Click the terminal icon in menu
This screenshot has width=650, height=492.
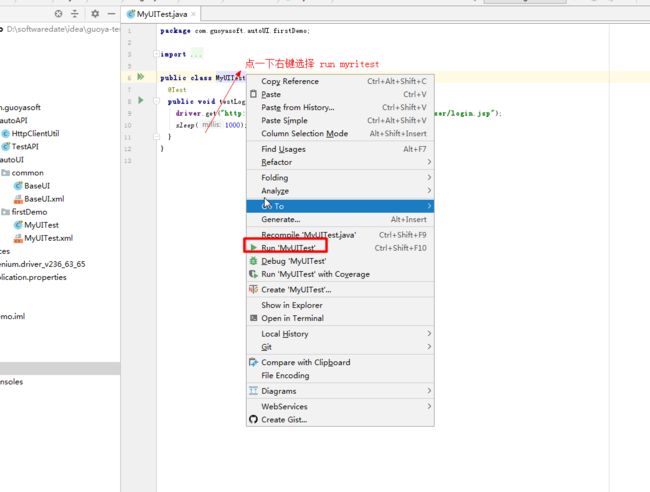[253, 318]
